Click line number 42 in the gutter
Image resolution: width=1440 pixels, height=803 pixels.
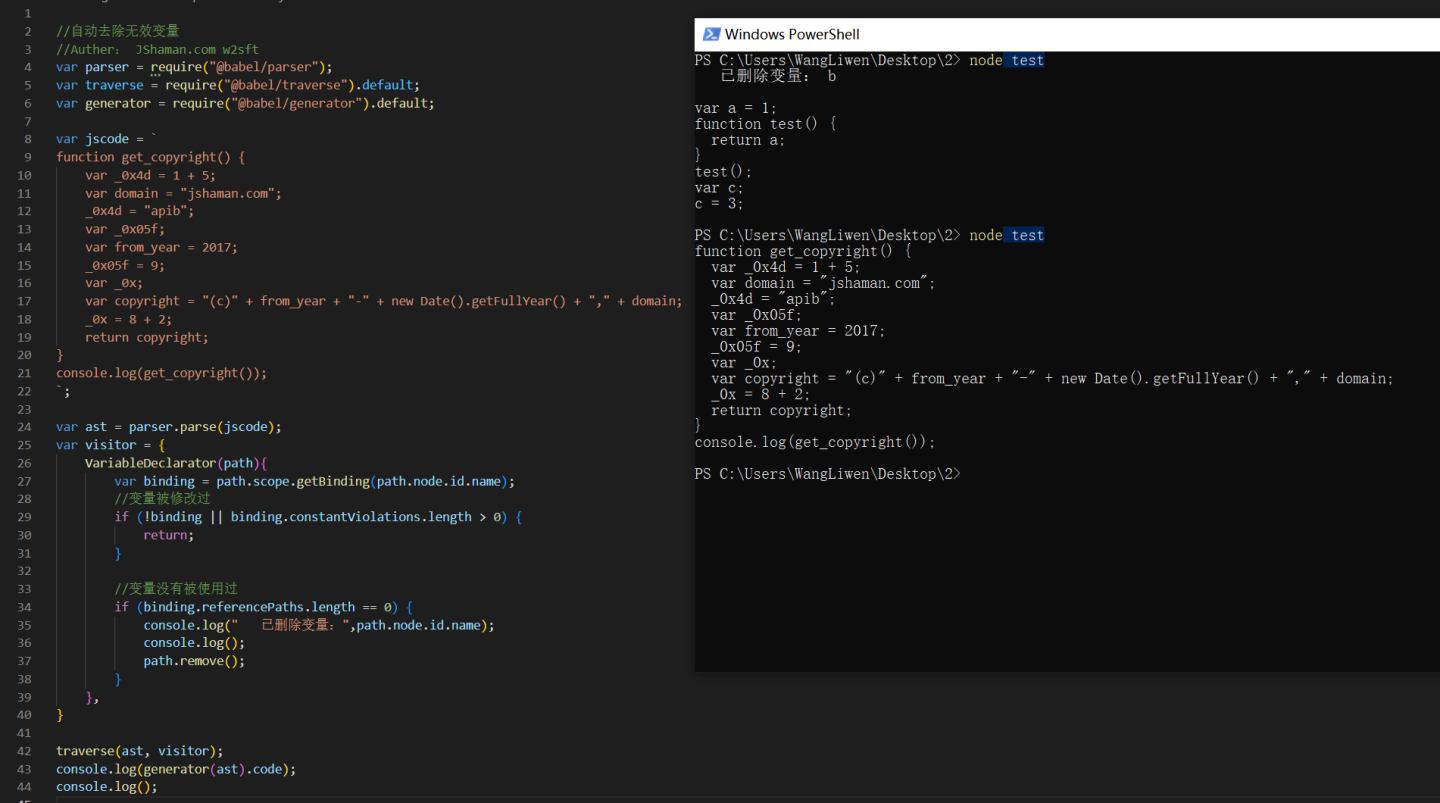pyautogui.click(x=24, y=751)
